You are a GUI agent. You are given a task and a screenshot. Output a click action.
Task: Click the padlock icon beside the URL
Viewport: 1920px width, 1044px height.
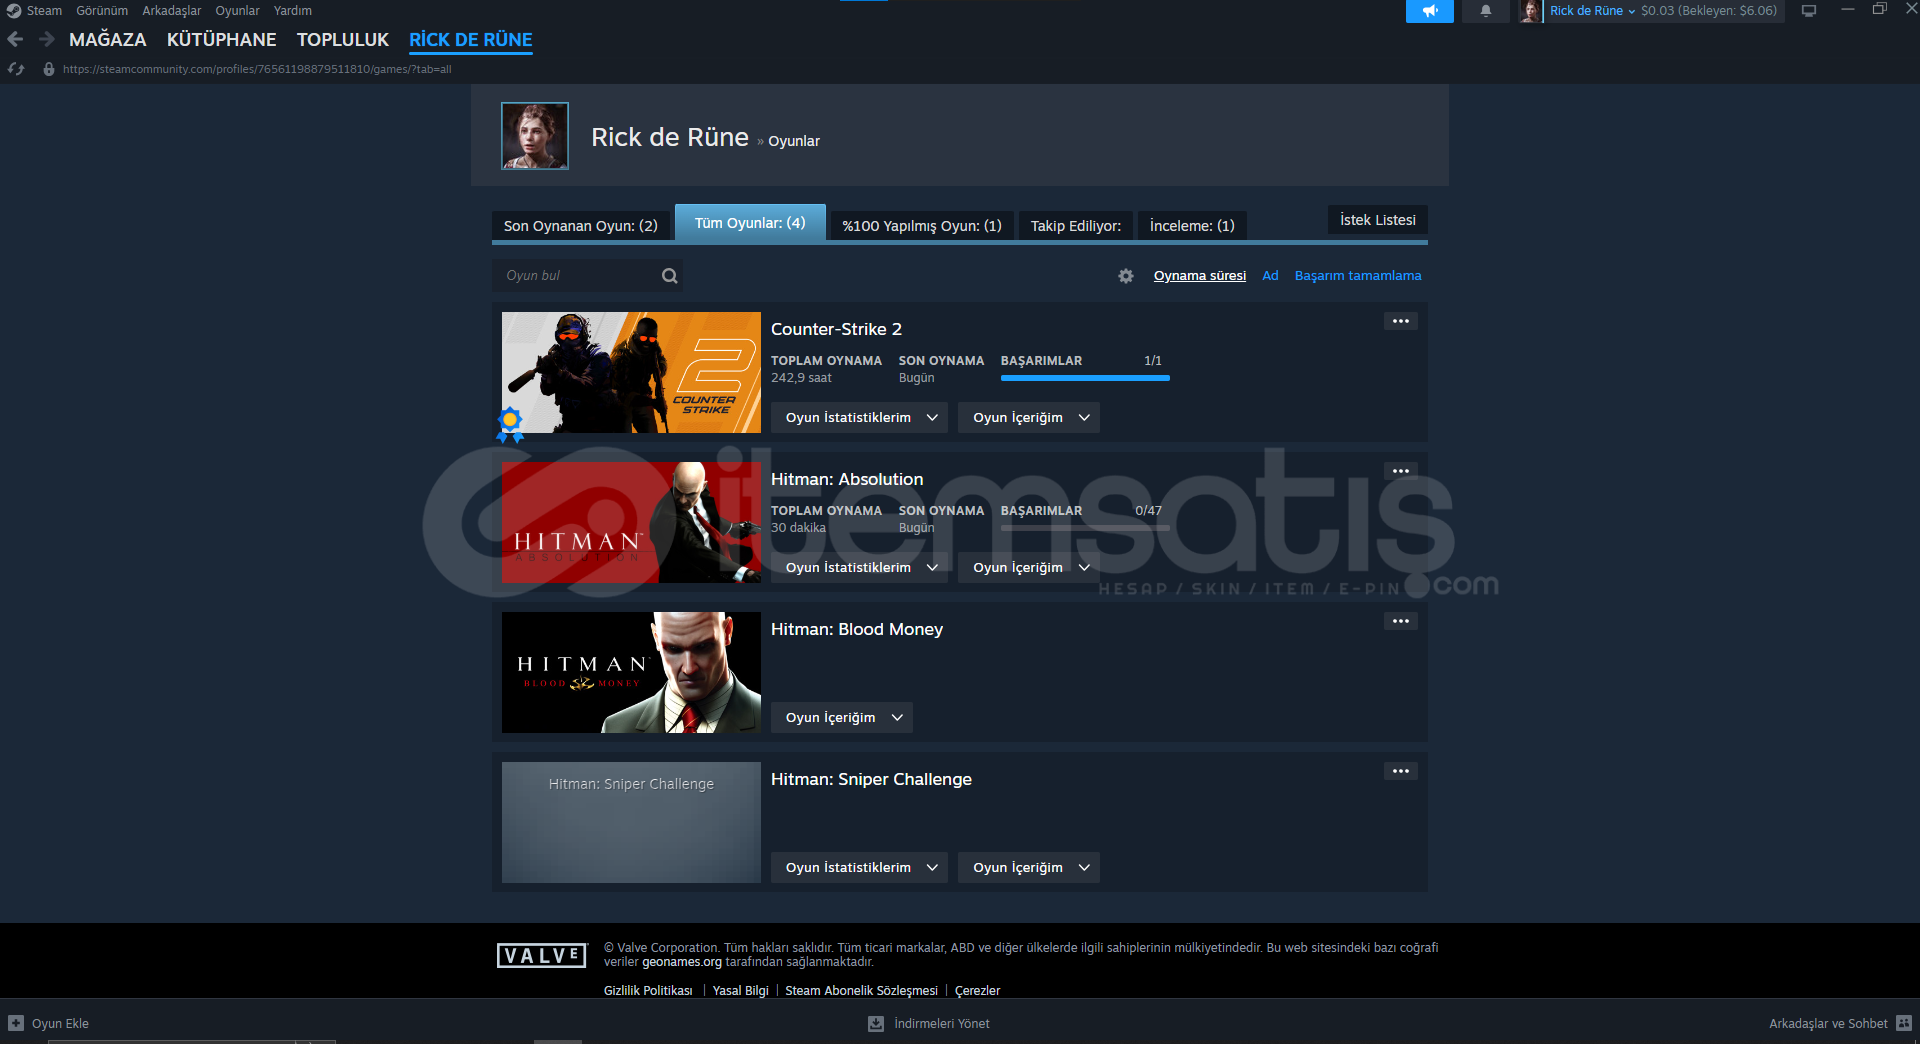49,69
